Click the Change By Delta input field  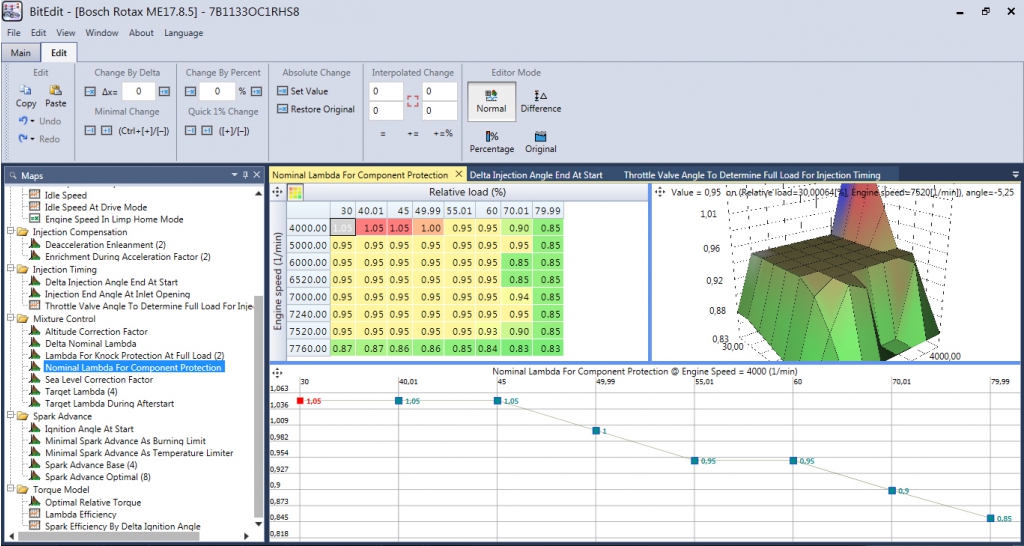[x=138, y=91]
